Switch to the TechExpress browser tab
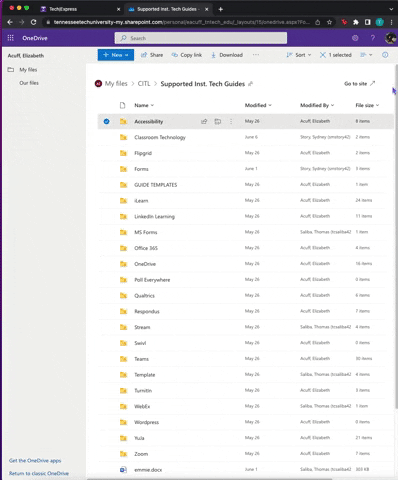398x480 pixels. [x=63, y=9]
